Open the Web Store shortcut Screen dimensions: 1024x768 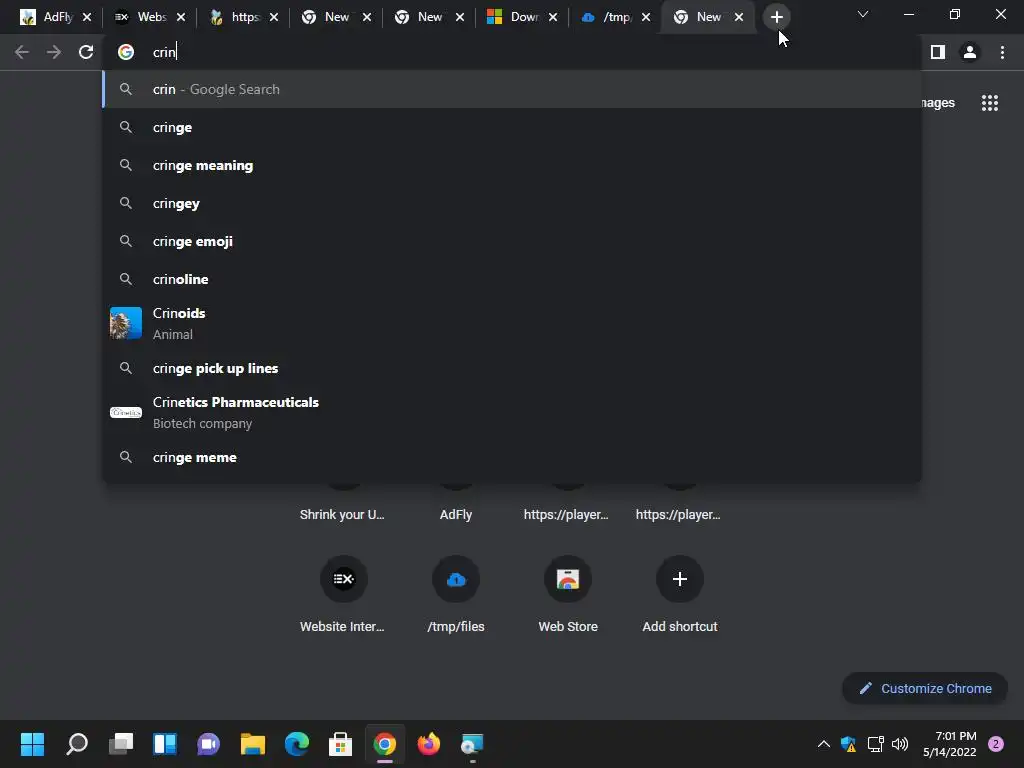568,593
